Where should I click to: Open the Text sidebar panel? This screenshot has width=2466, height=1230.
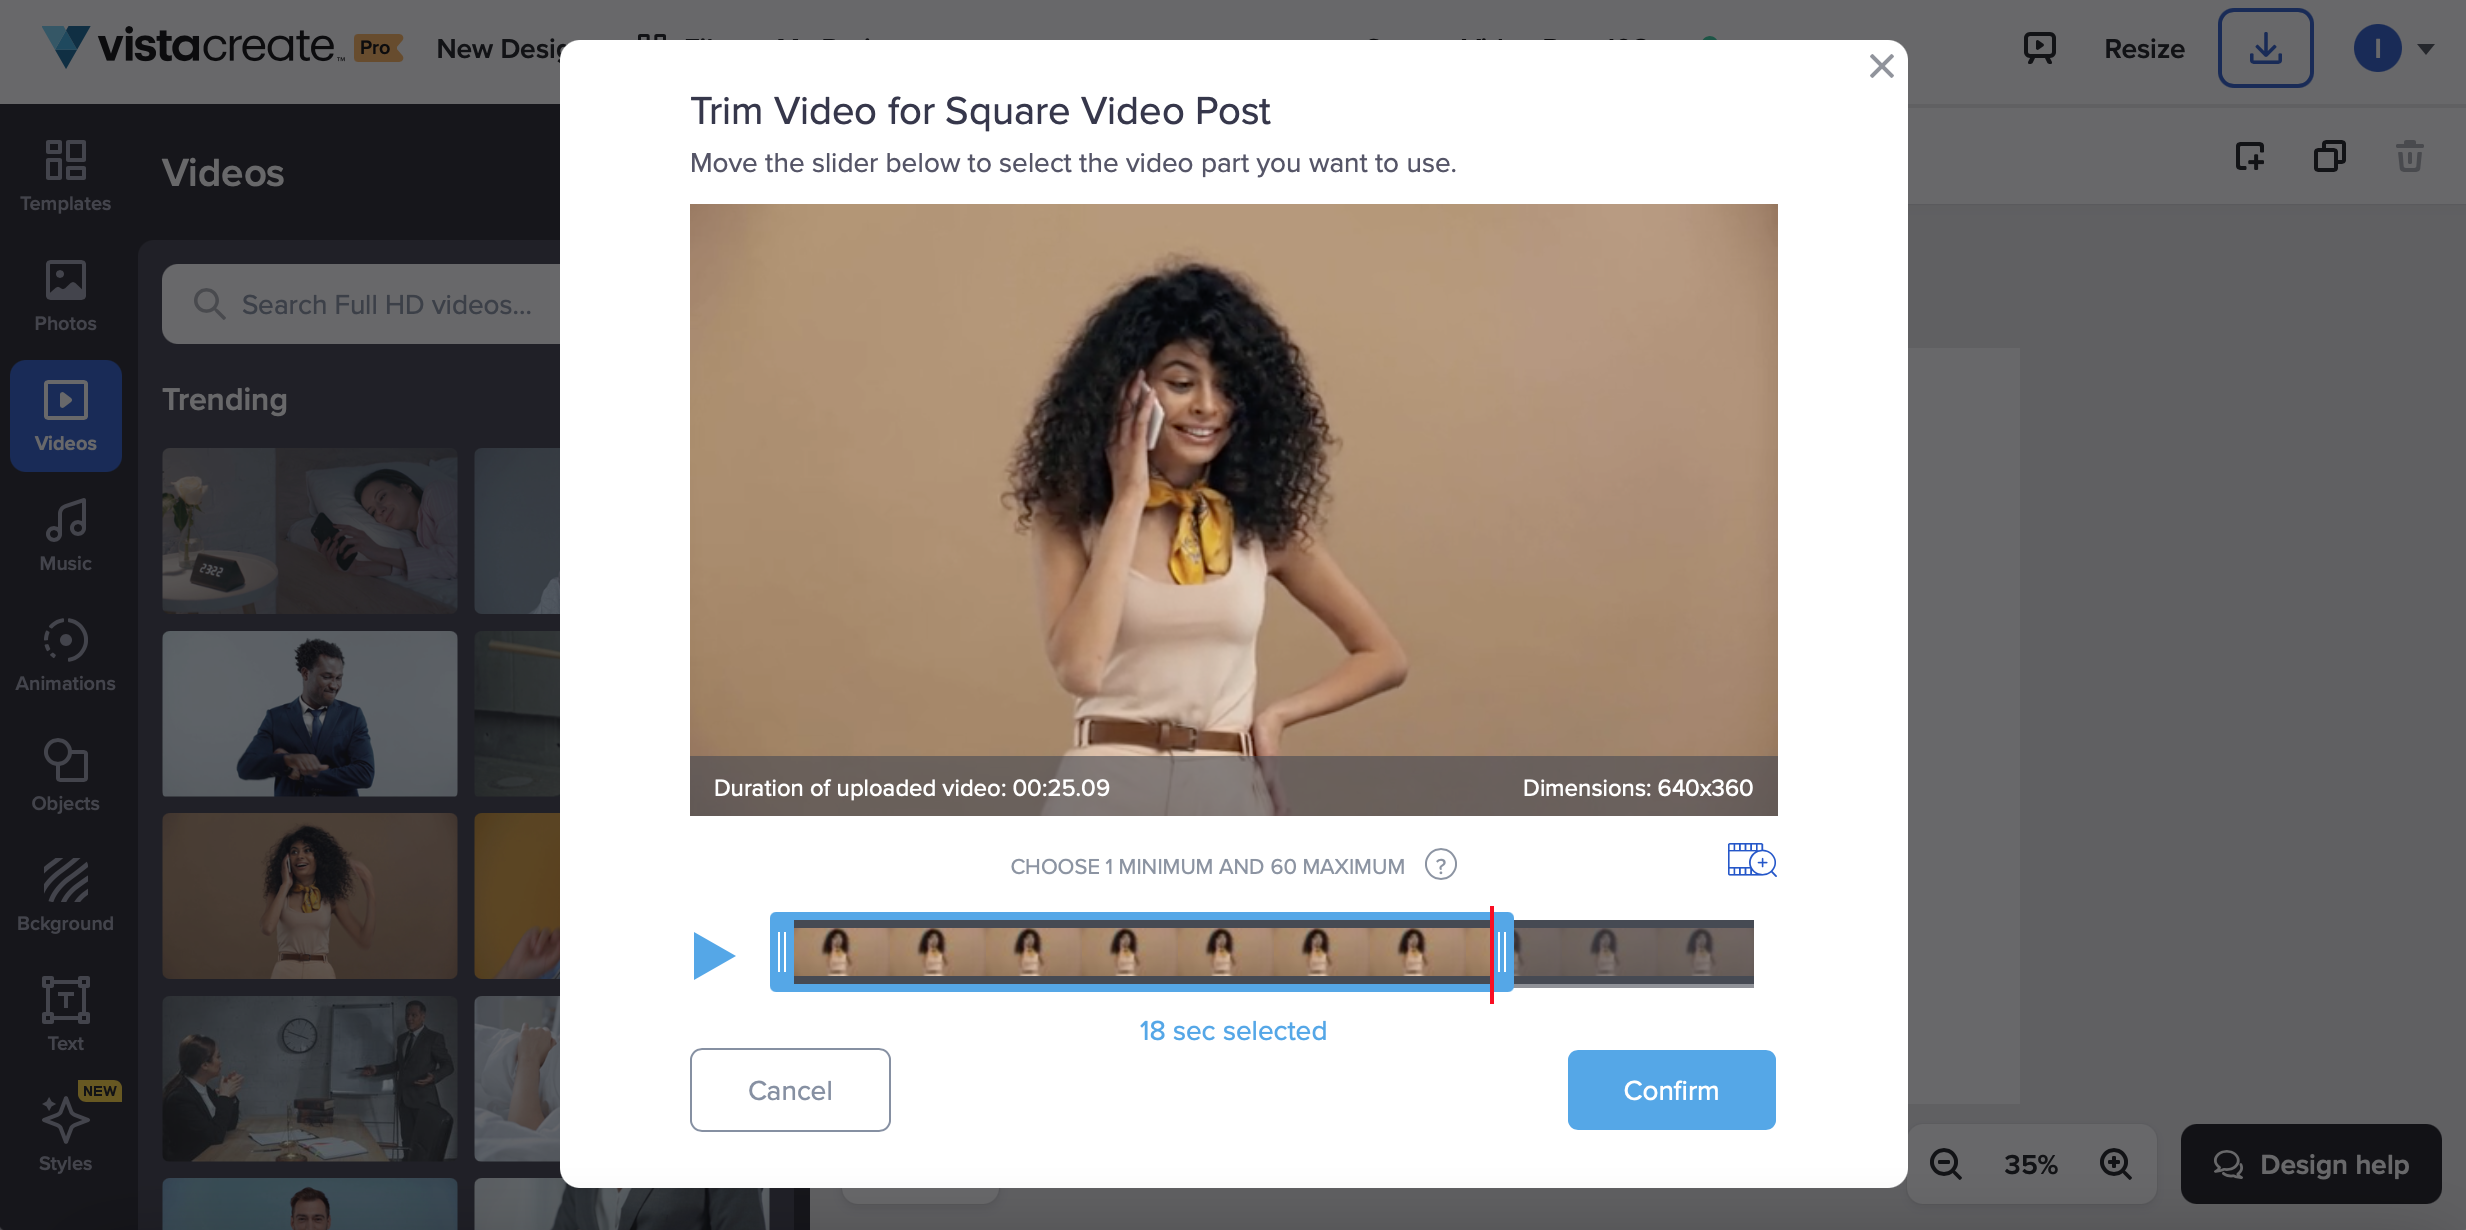pyautogui.click(x=65, y=1014)
